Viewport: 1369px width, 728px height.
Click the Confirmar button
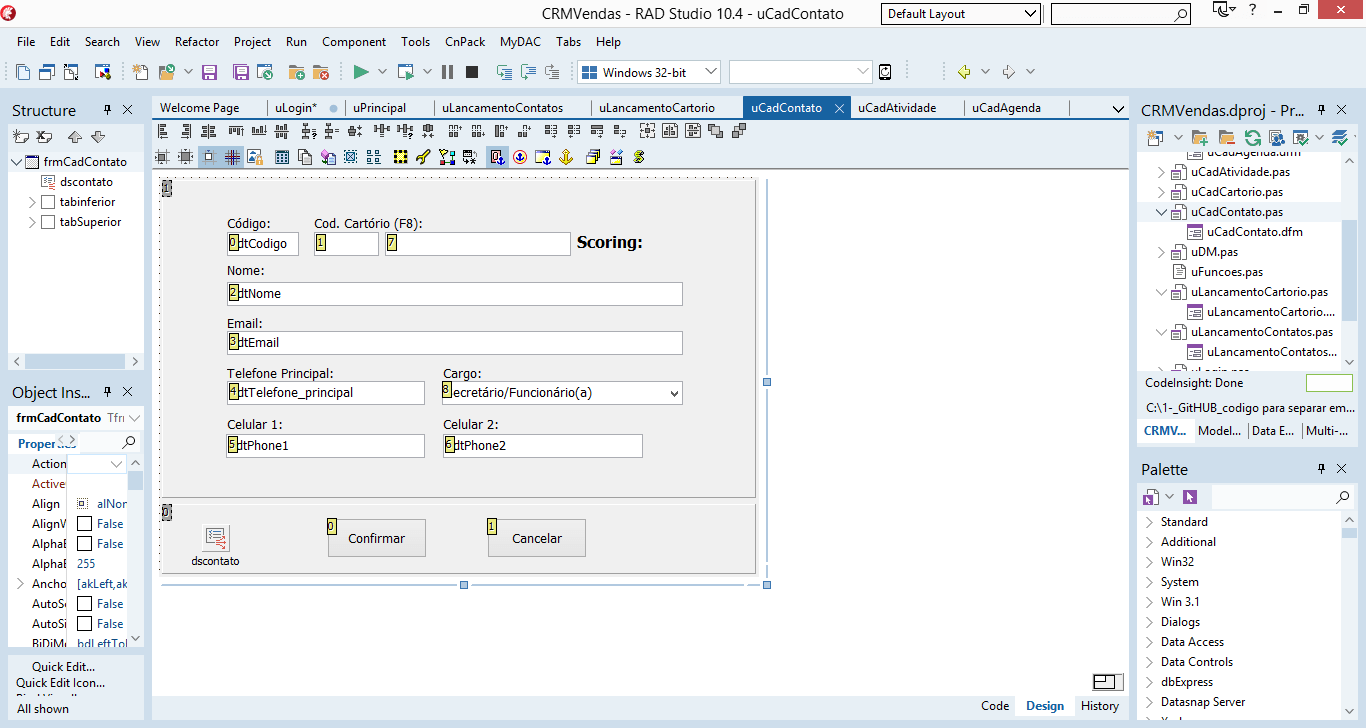(376, 538)
